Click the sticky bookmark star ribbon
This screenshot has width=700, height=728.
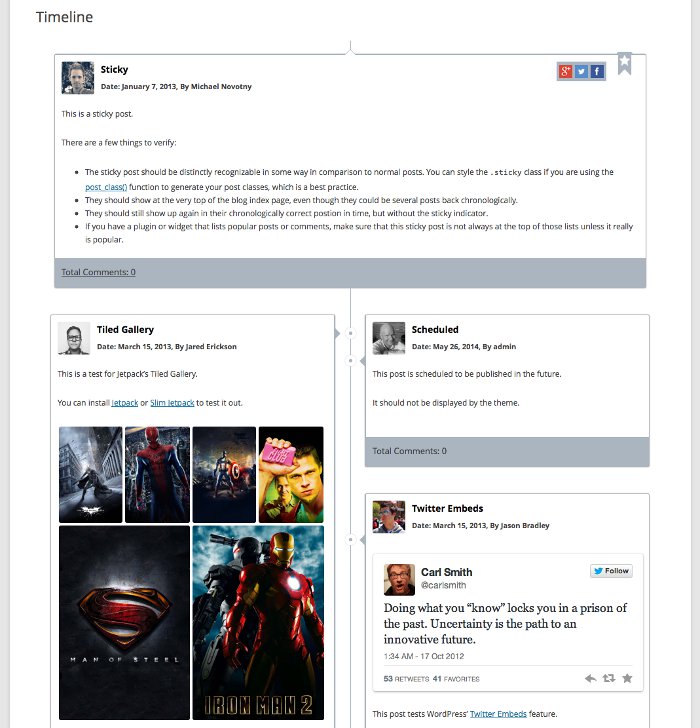[x=624, y=63]
